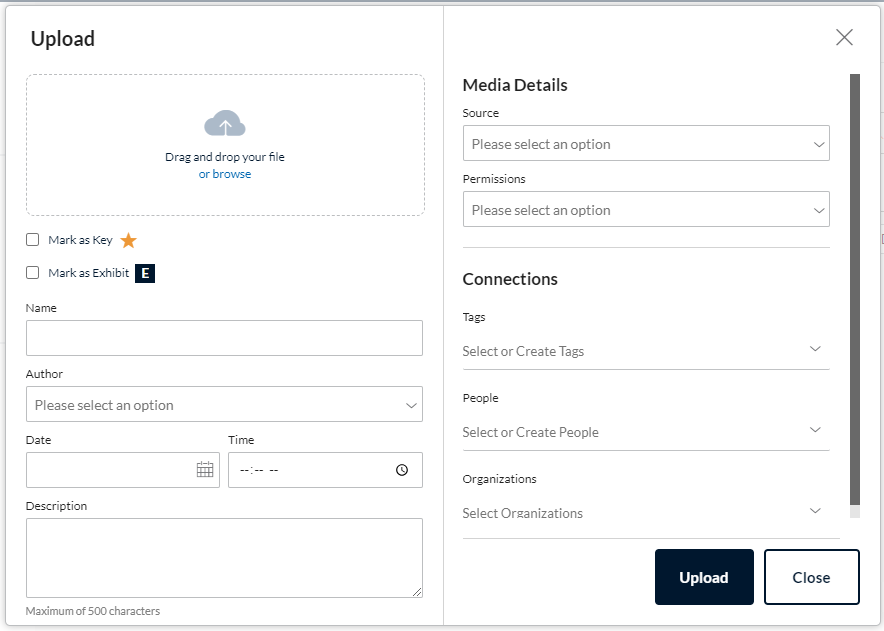The width and height of the screenshot is (884, 631).
Task: Close the Upload dialog with X
Action: [x=844, y=37]
